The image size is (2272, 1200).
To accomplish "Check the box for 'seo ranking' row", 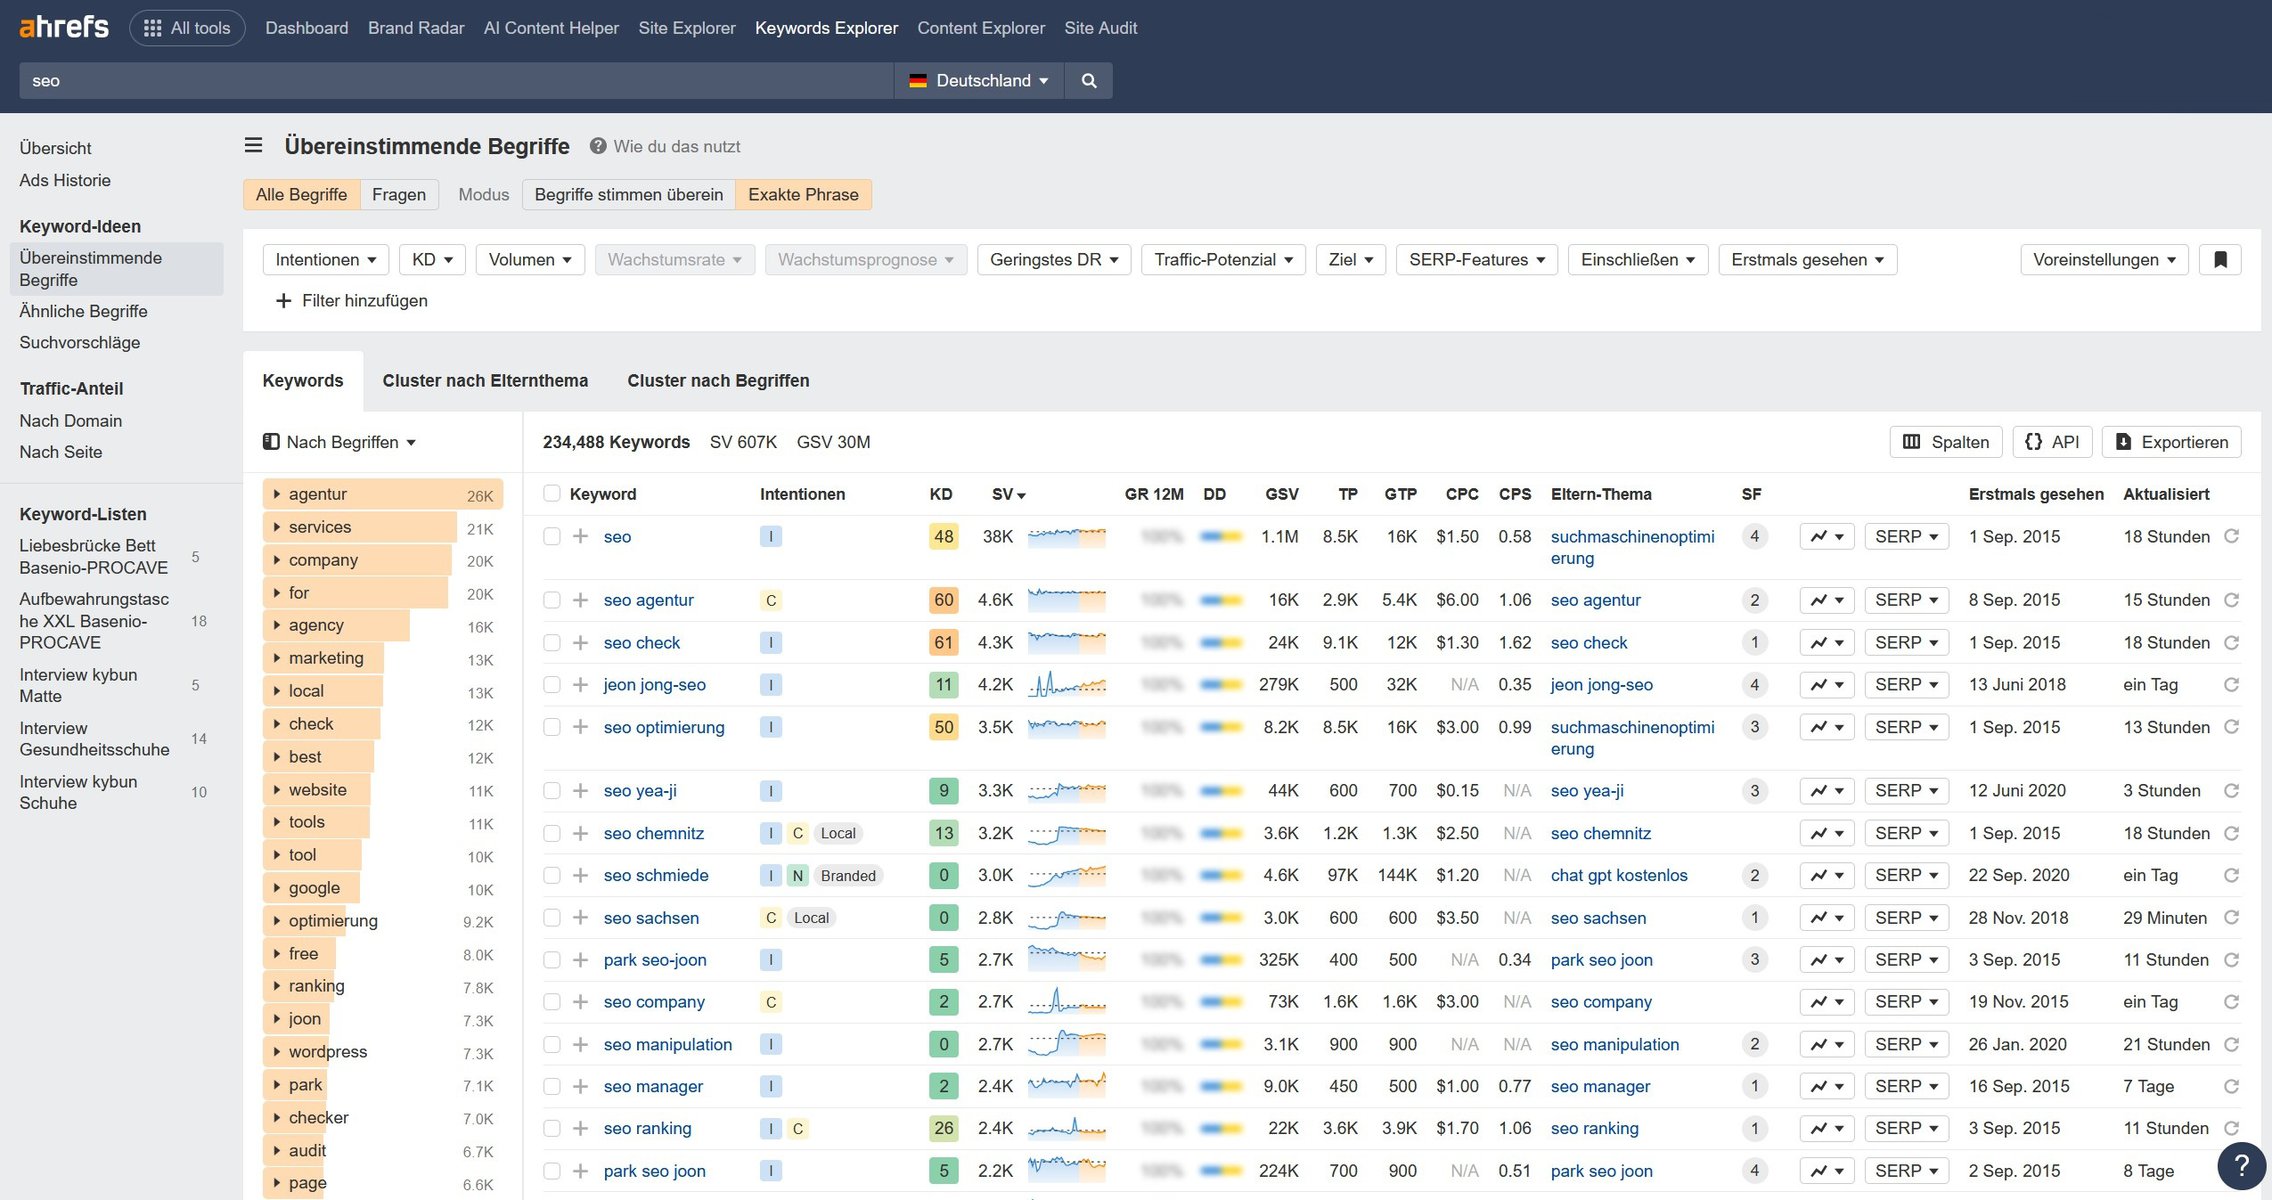I will tap(552, 1129).
